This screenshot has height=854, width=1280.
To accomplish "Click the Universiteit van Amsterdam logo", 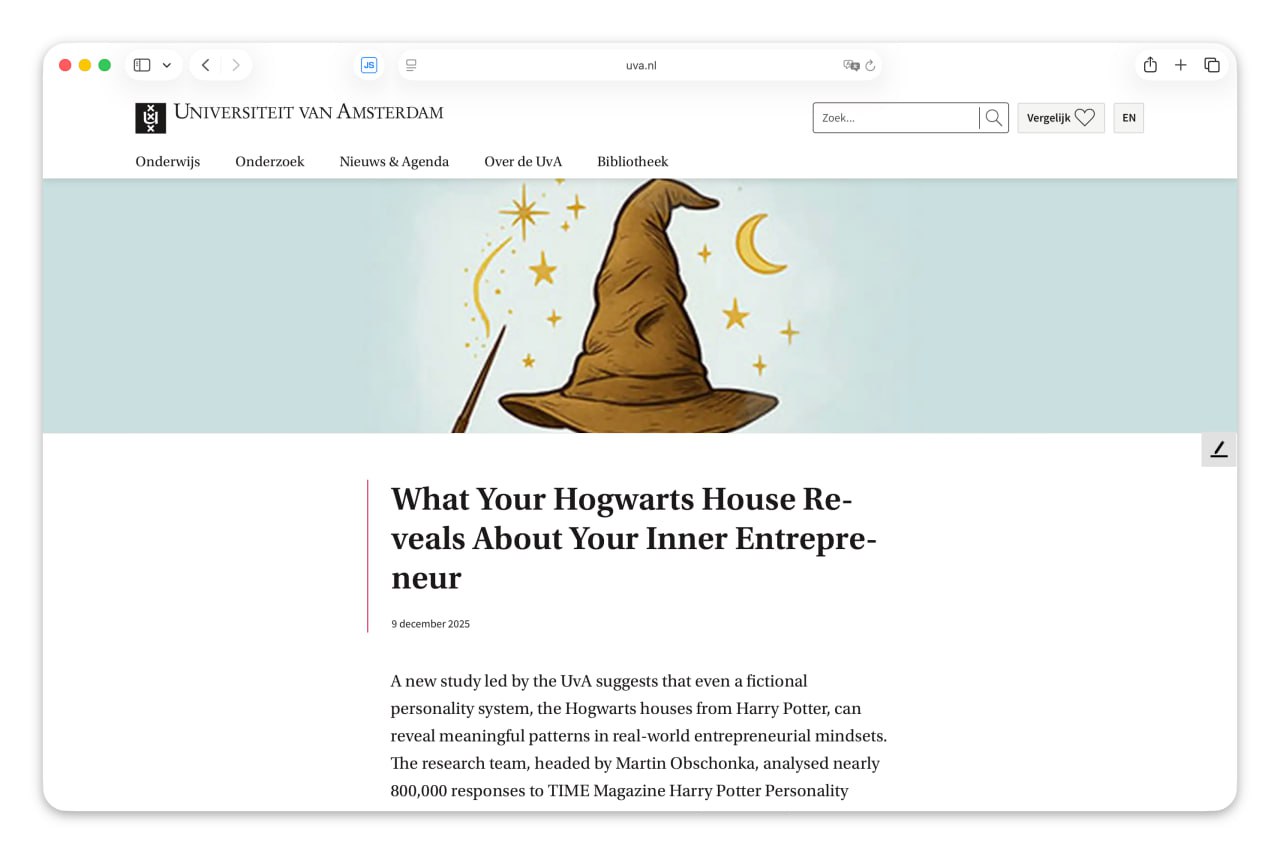I will (x=289, y=116).
